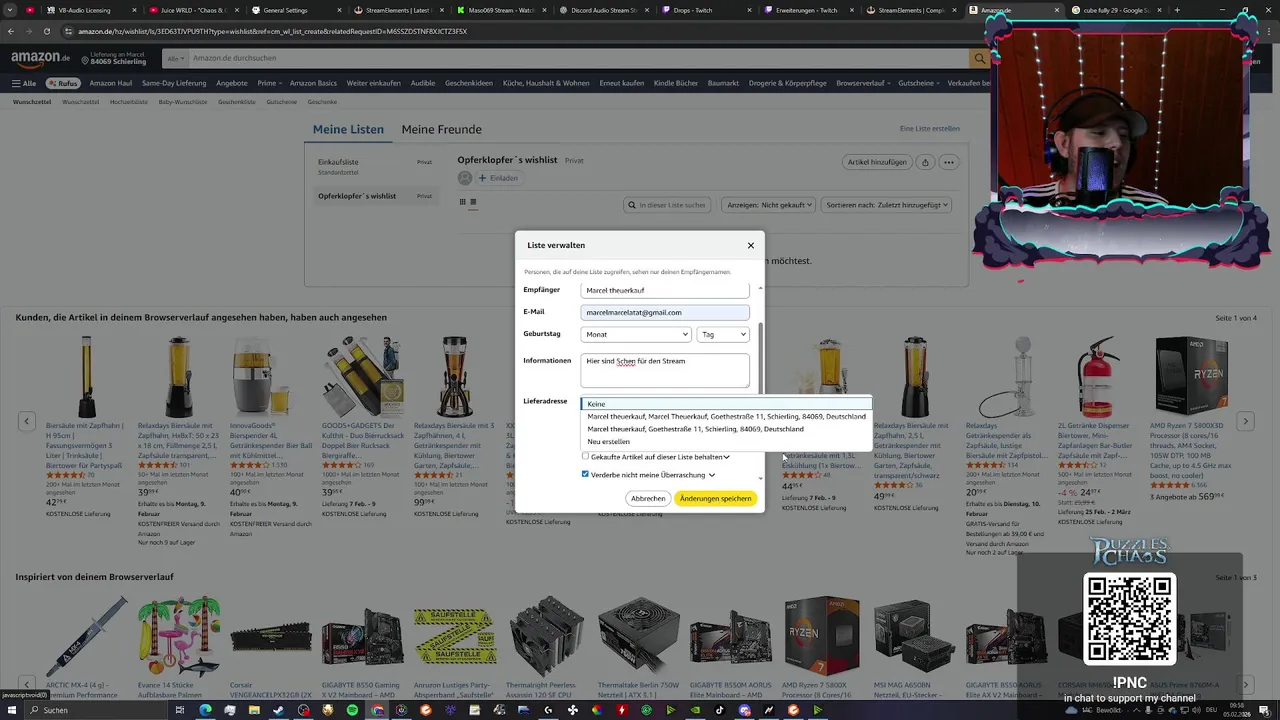1280x720 pixels.
Task: Show previous items in Kunden carousel
Action: point(27,421)
